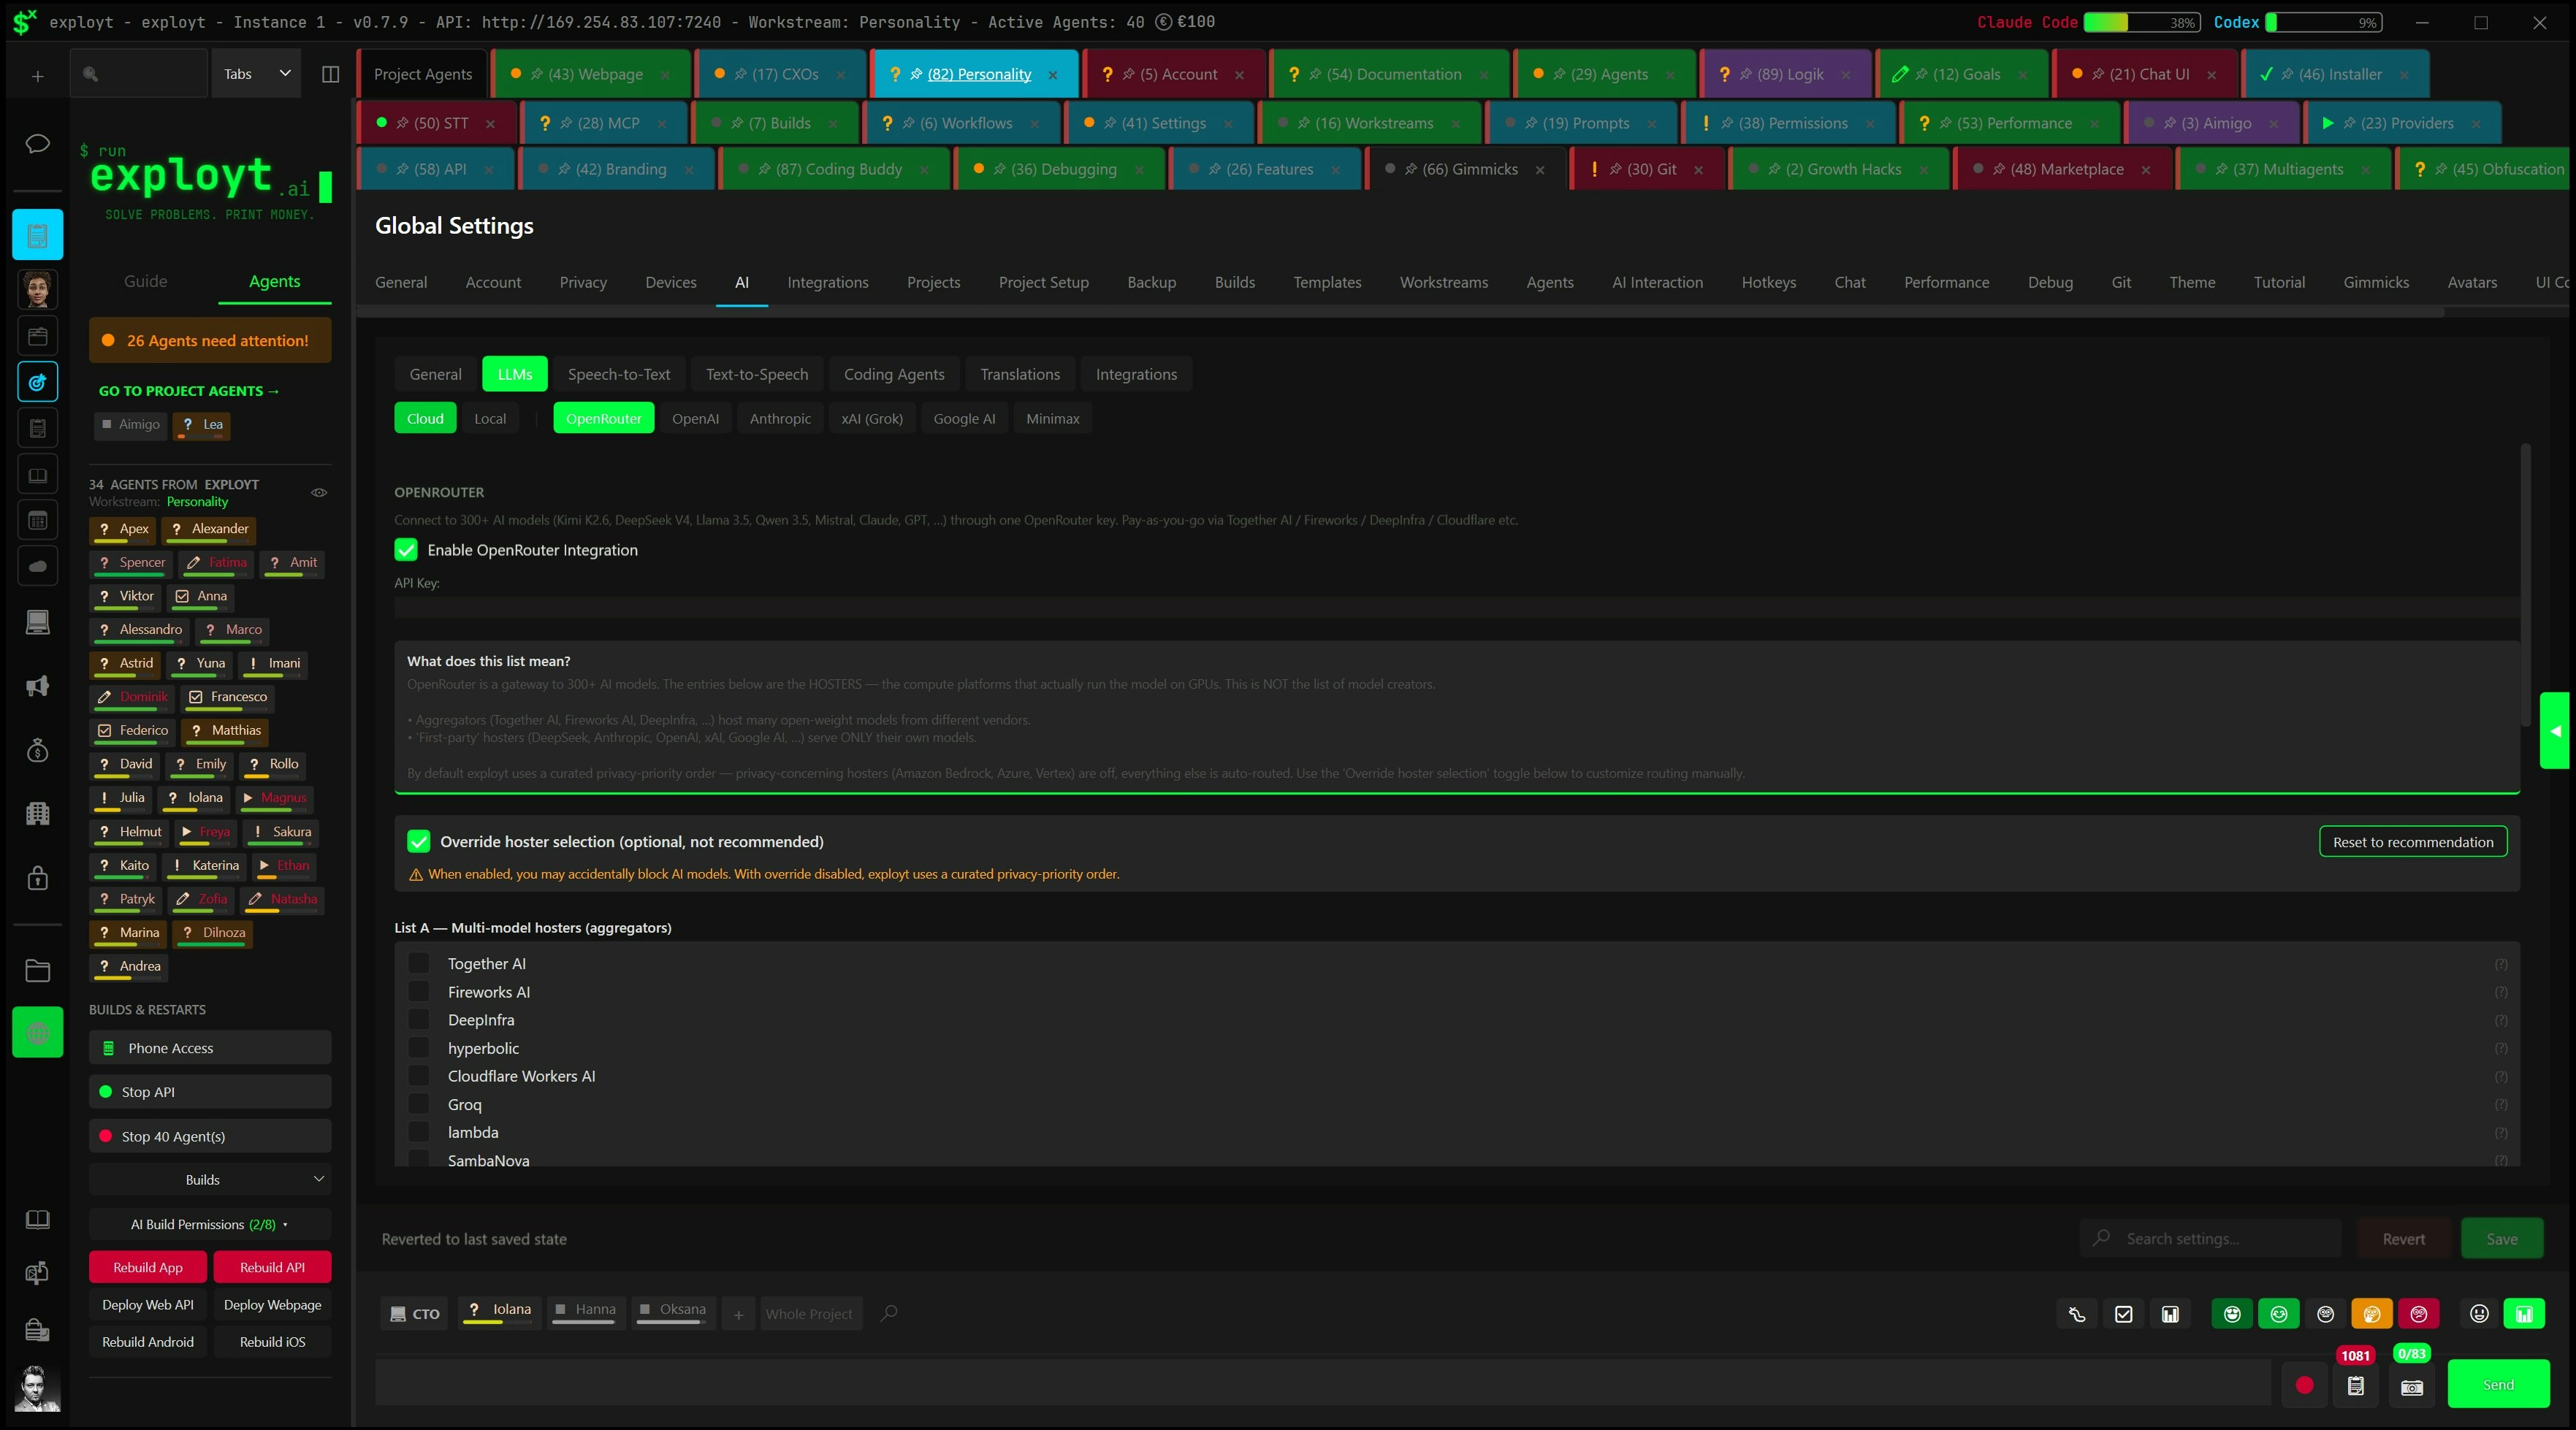This screenshot has height=1430, width=2576.
Task: Click the money bag sidebar icon
Action: [37, 750]
